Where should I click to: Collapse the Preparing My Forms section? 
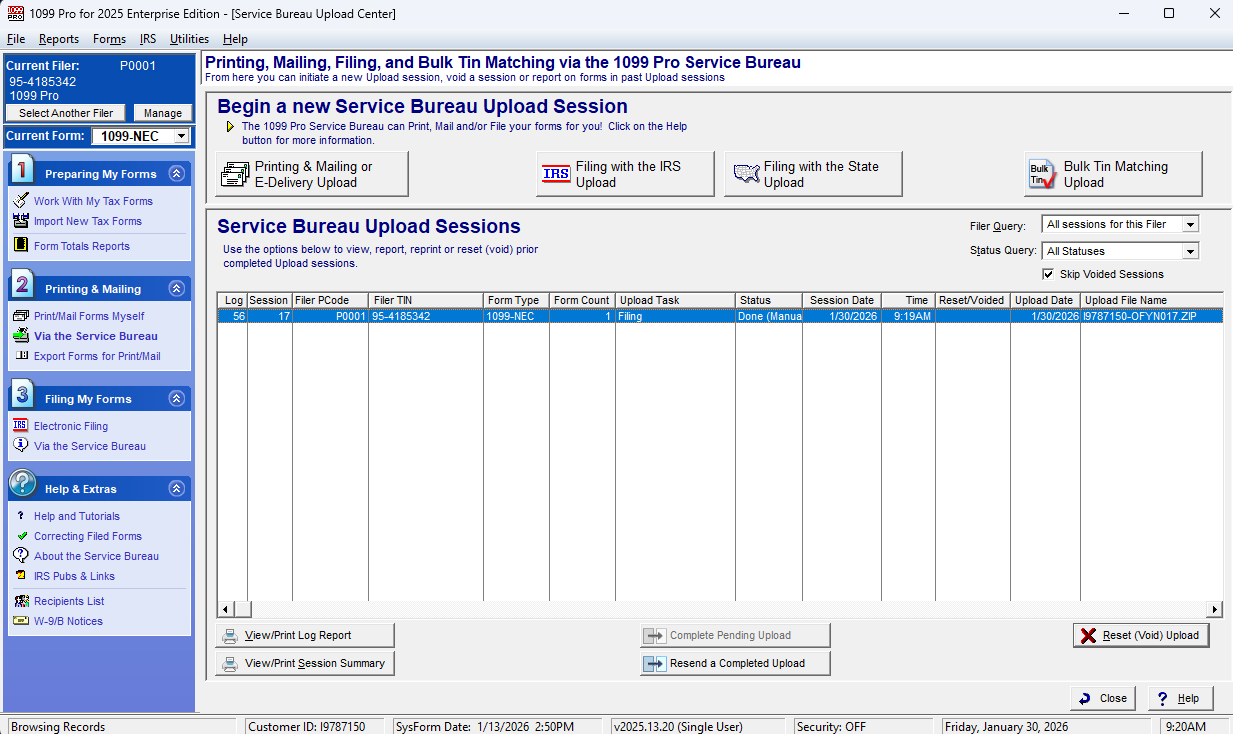click(x=177, y=174)
